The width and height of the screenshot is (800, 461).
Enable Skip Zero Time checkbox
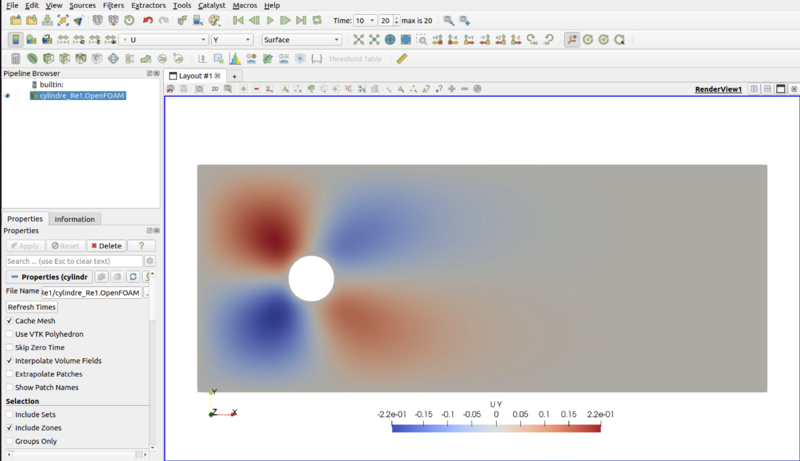point(9,347)
